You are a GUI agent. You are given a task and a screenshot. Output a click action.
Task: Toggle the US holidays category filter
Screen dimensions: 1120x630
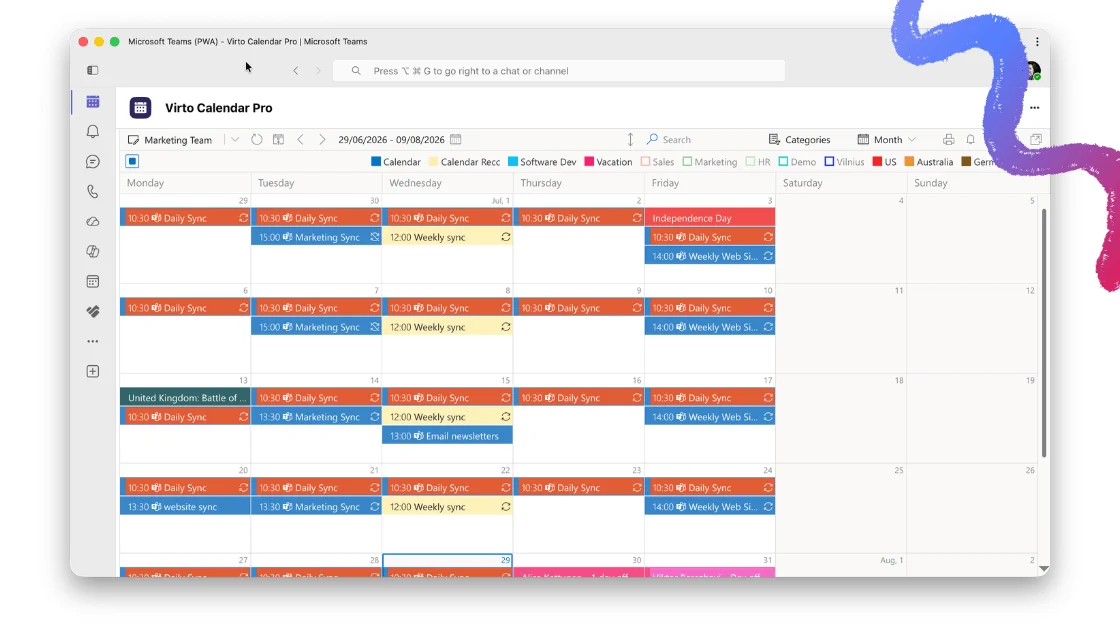pyautogui.click(x=884, y=162)
